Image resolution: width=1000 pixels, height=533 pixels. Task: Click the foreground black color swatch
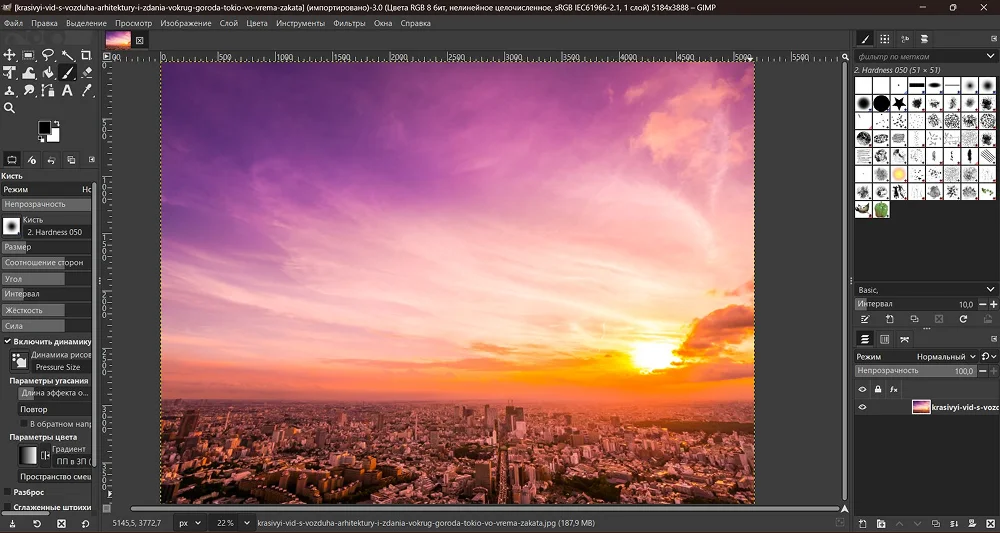click(x=45, y=128)
